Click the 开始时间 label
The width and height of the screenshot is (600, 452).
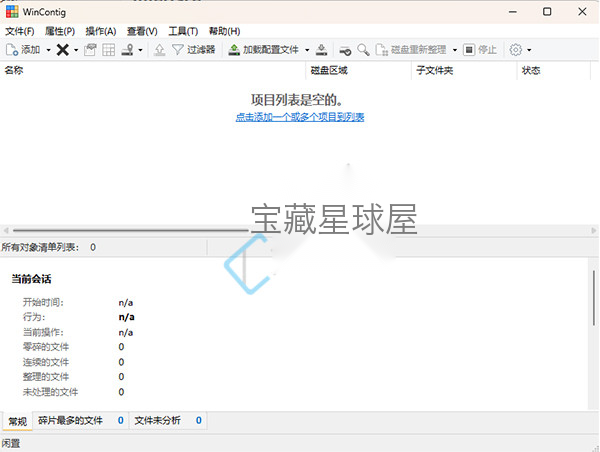43,303
